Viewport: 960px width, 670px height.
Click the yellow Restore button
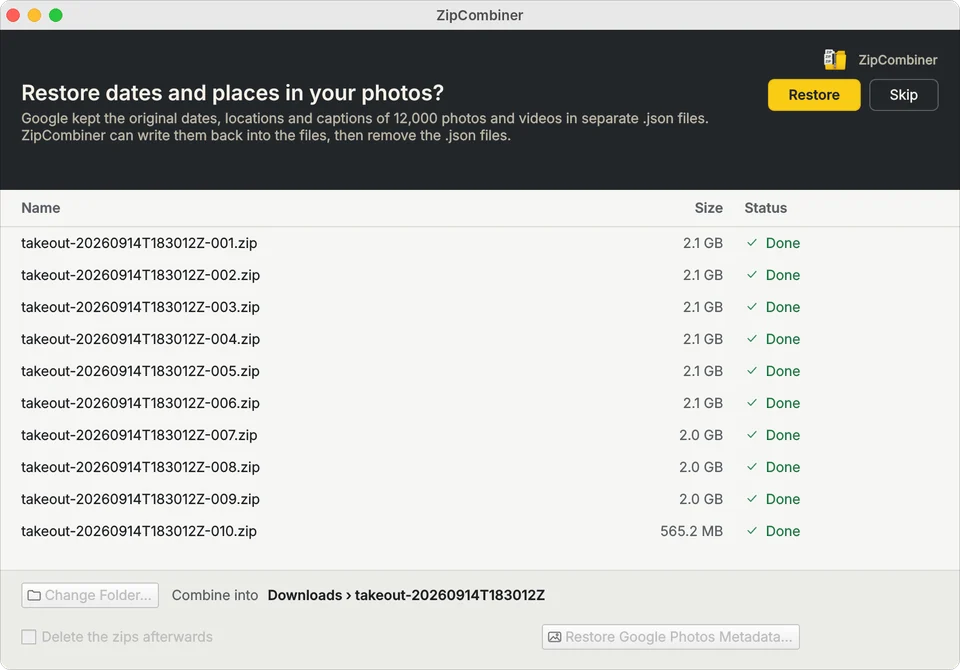814,95
